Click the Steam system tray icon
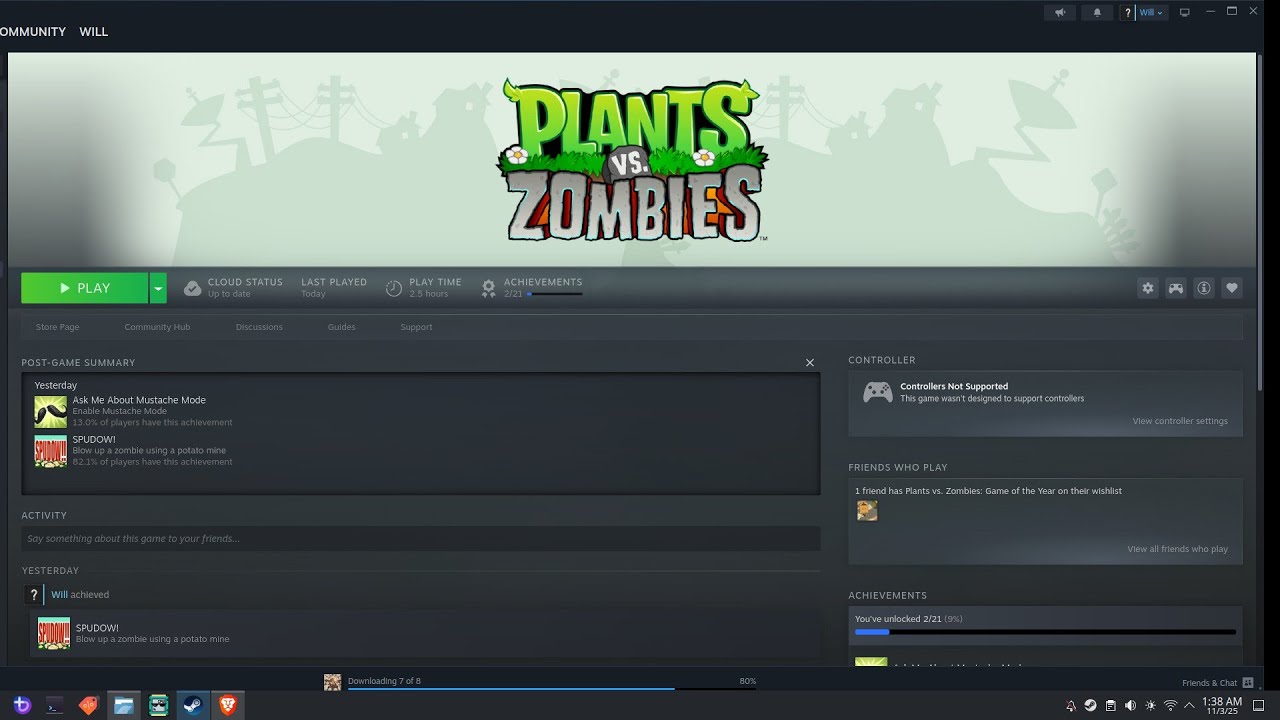1280x720 pixels. pos(1090,705)
